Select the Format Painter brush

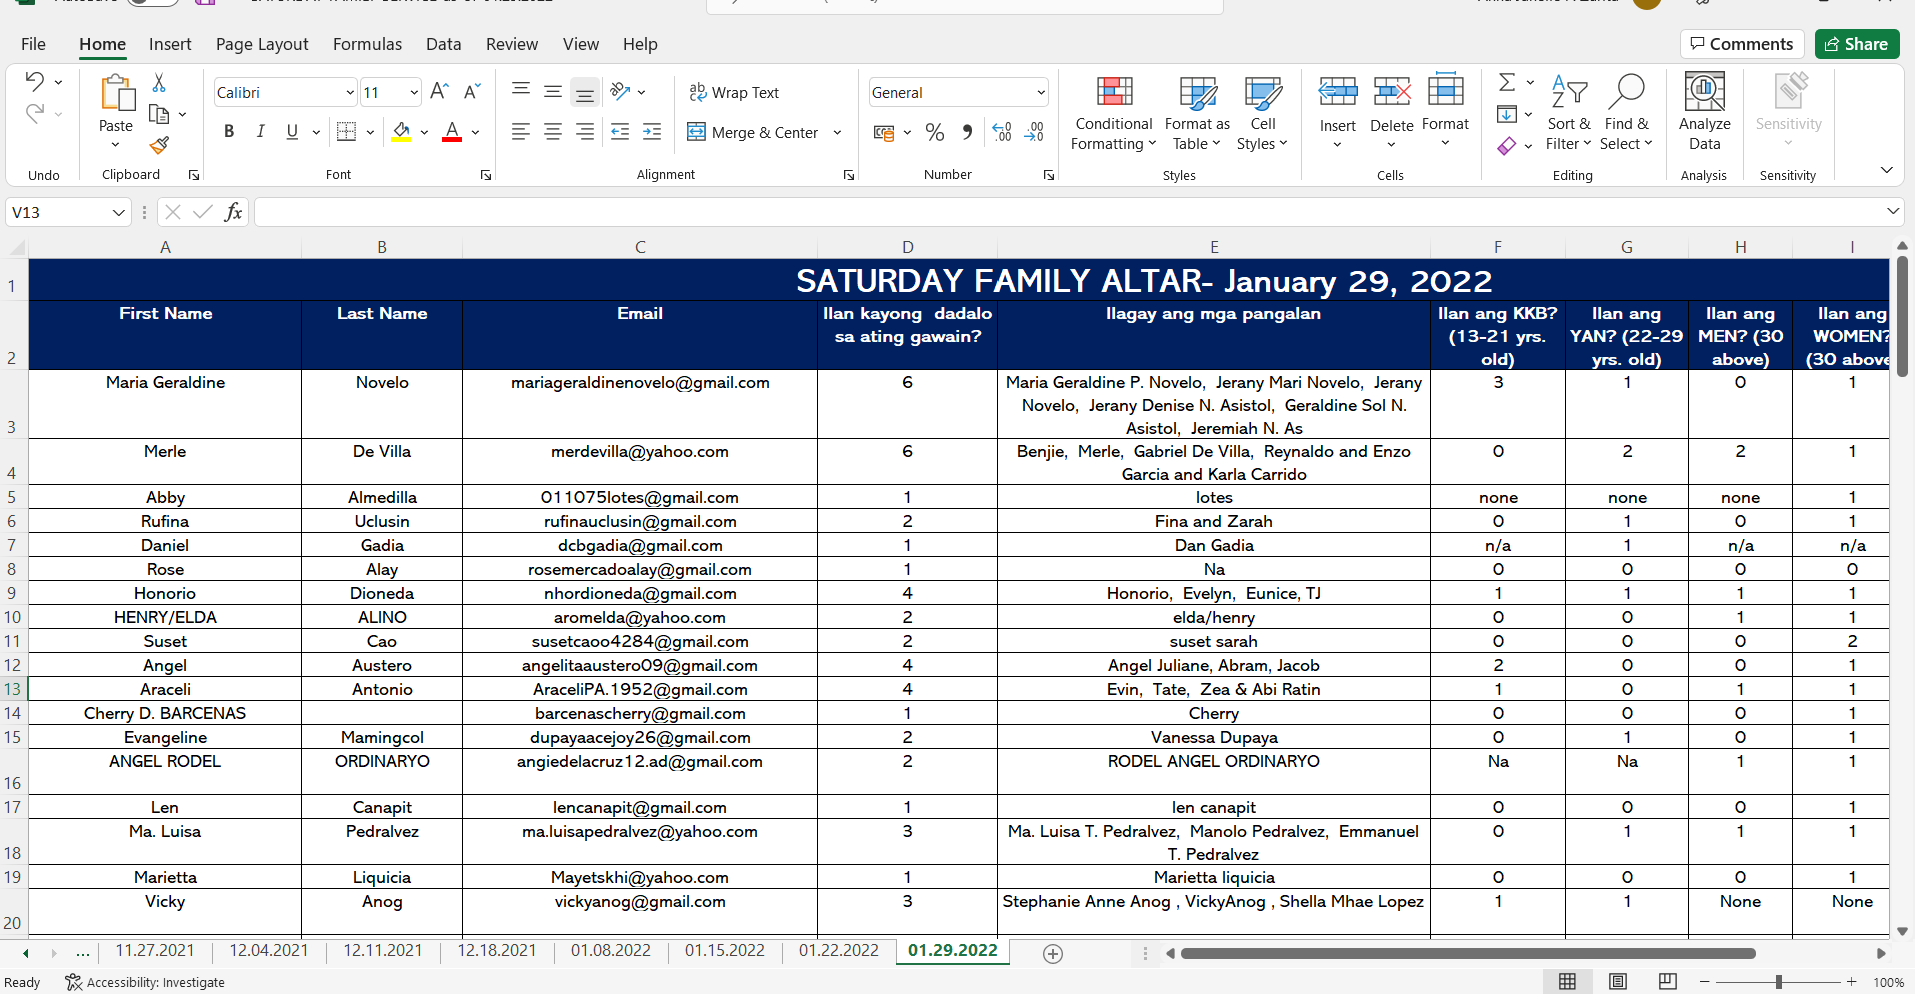tap(159, 145)
